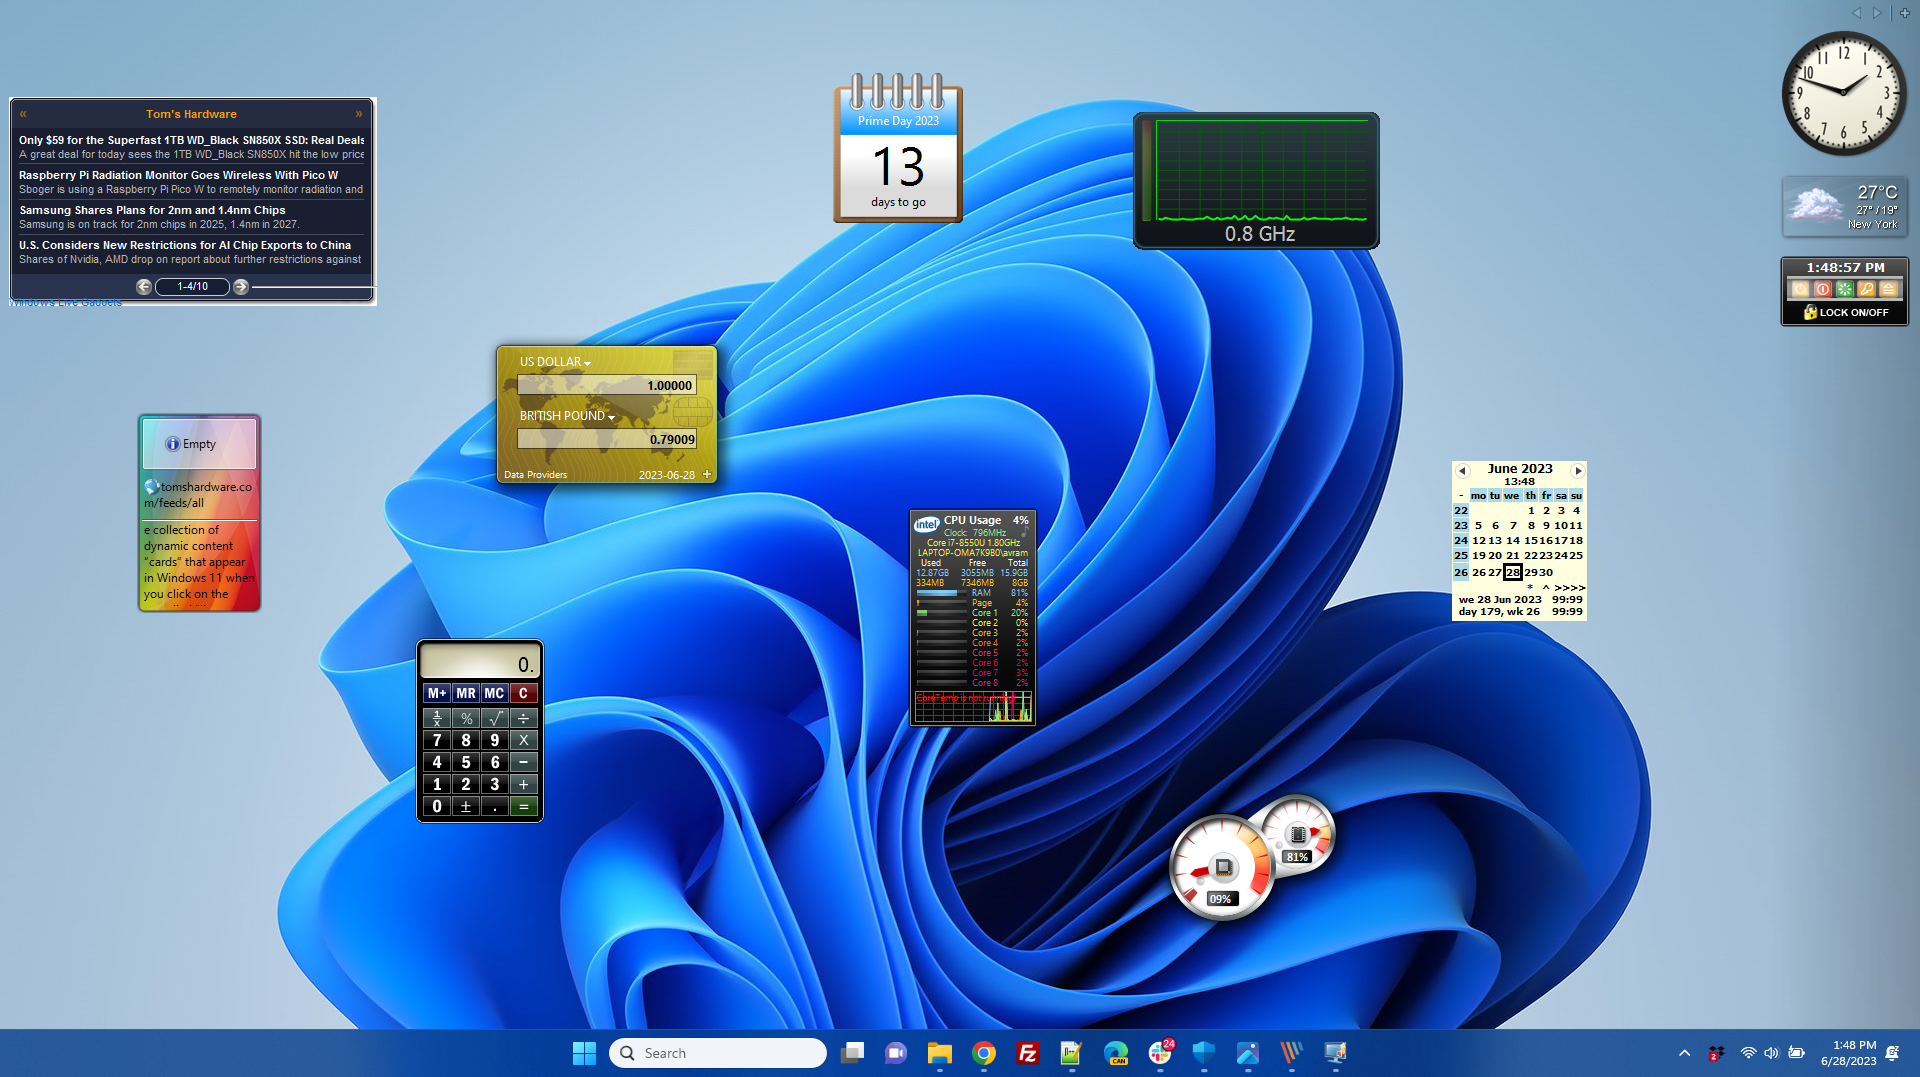The height and width of the screenshot is (1077, 1920).
Task: Select the key icon to lock the computer
Action: tap(1866, 289)
